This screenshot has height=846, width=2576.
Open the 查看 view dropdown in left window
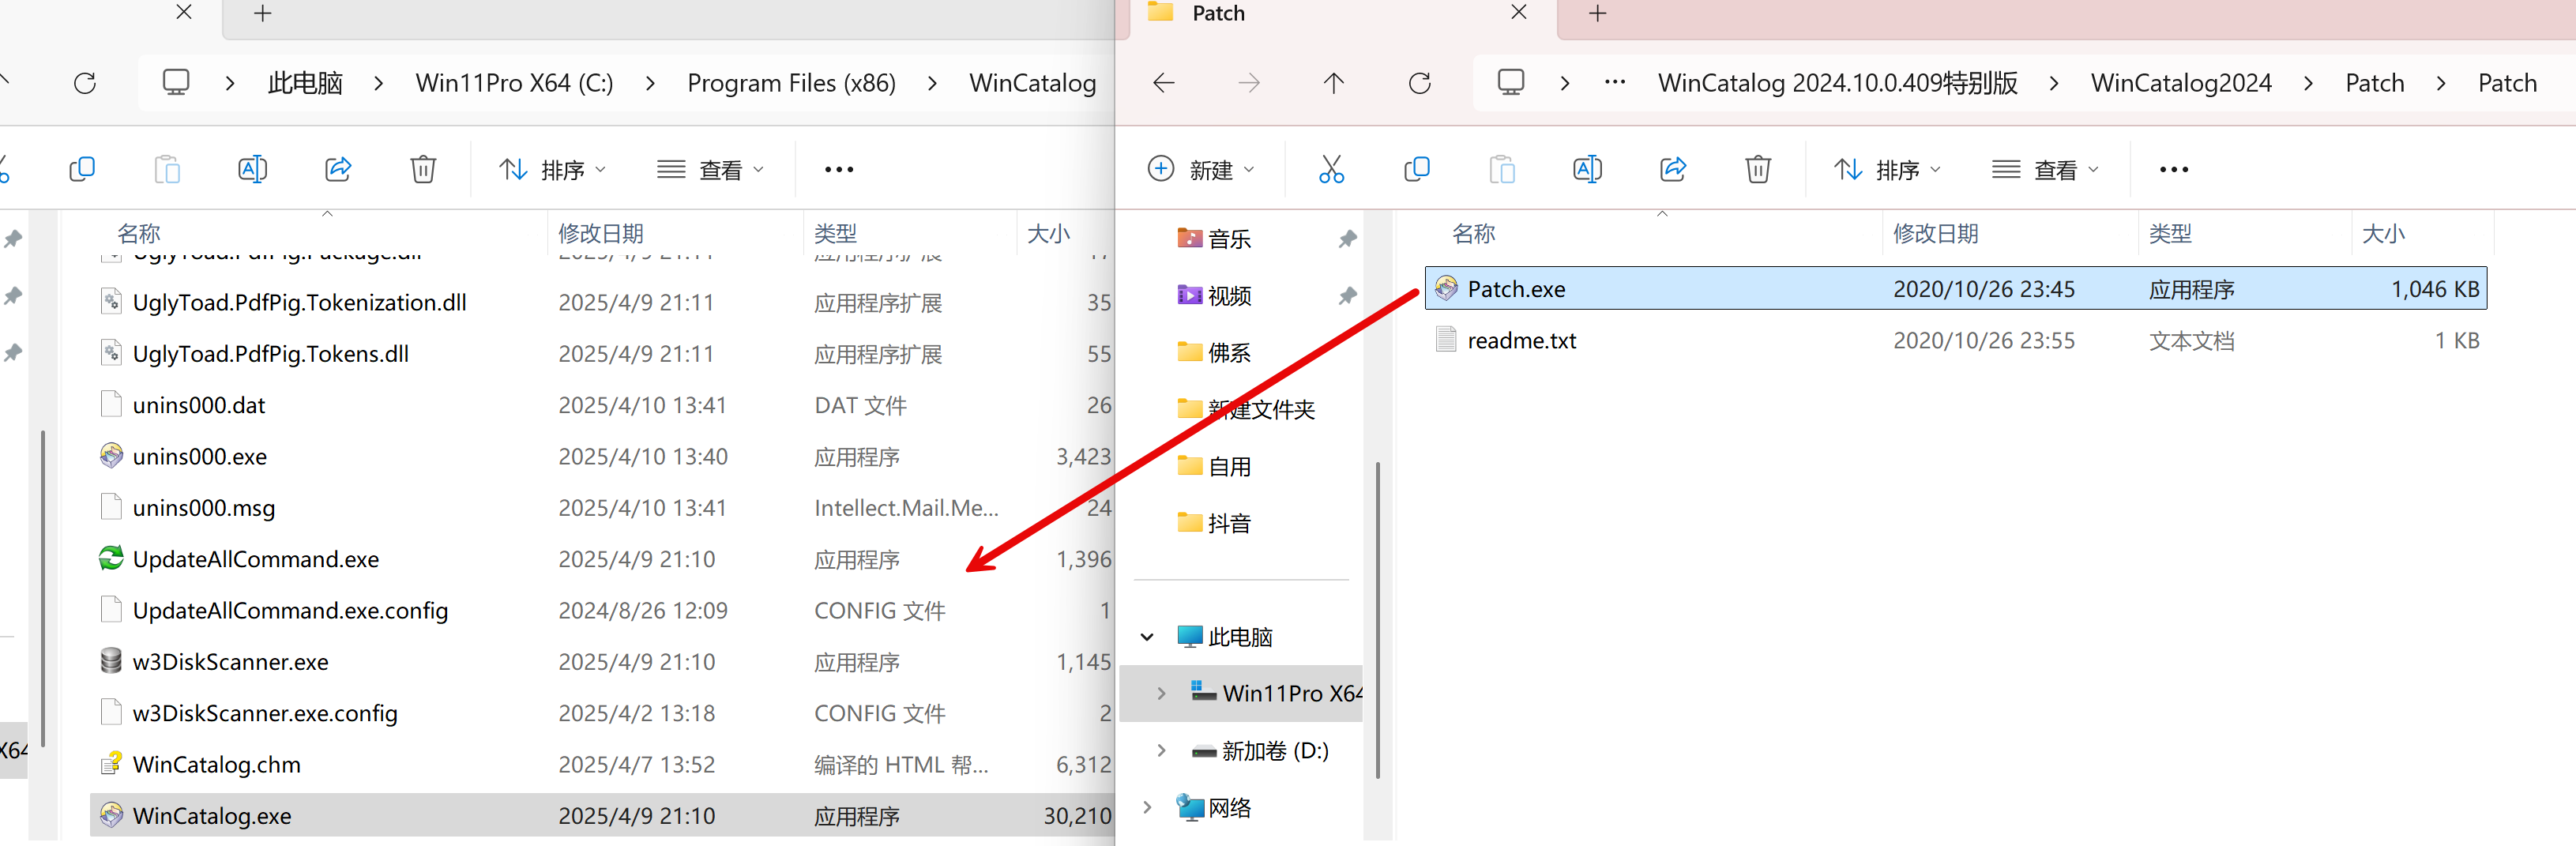point(711,169)
